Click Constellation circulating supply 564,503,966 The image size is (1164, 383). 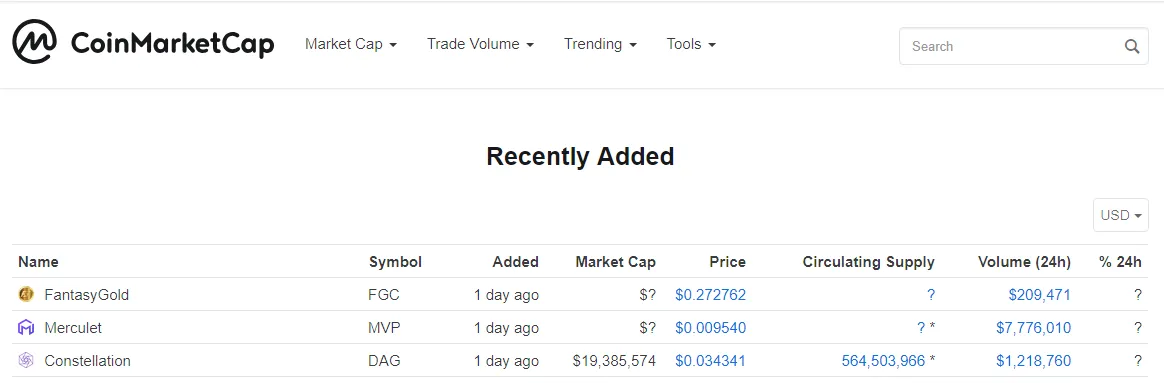(883, 361)
